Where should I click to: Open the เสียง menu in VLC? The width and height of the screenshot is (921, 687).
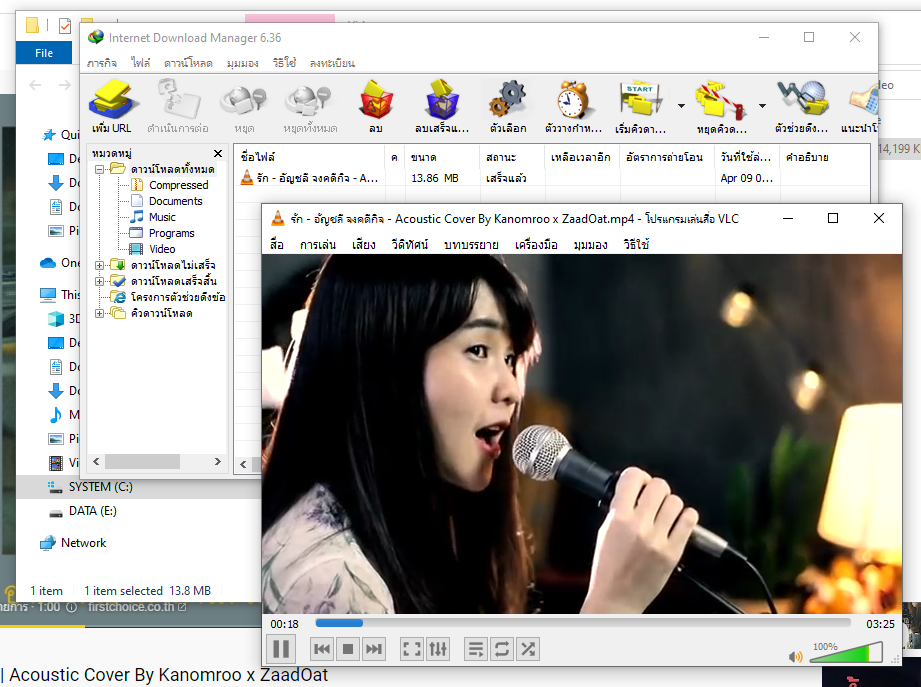[x=364, y=244]
